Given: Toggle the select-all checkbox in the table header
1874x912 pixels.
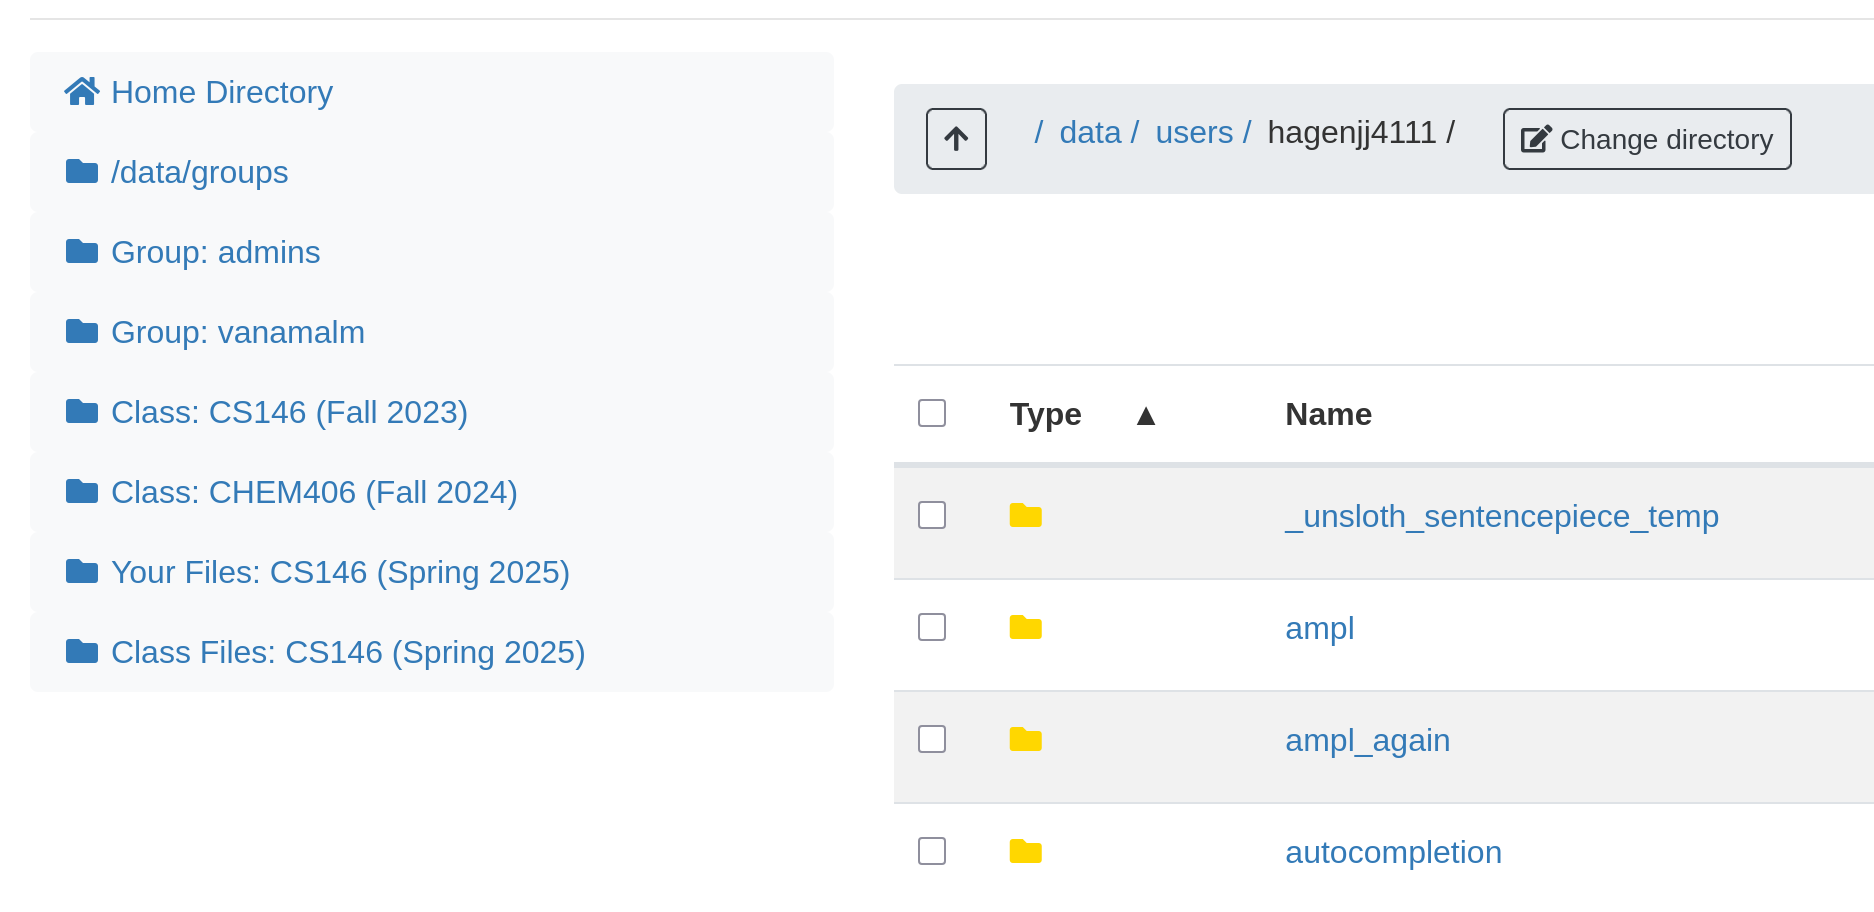Looking at the screenshot, I should point(931,413).
